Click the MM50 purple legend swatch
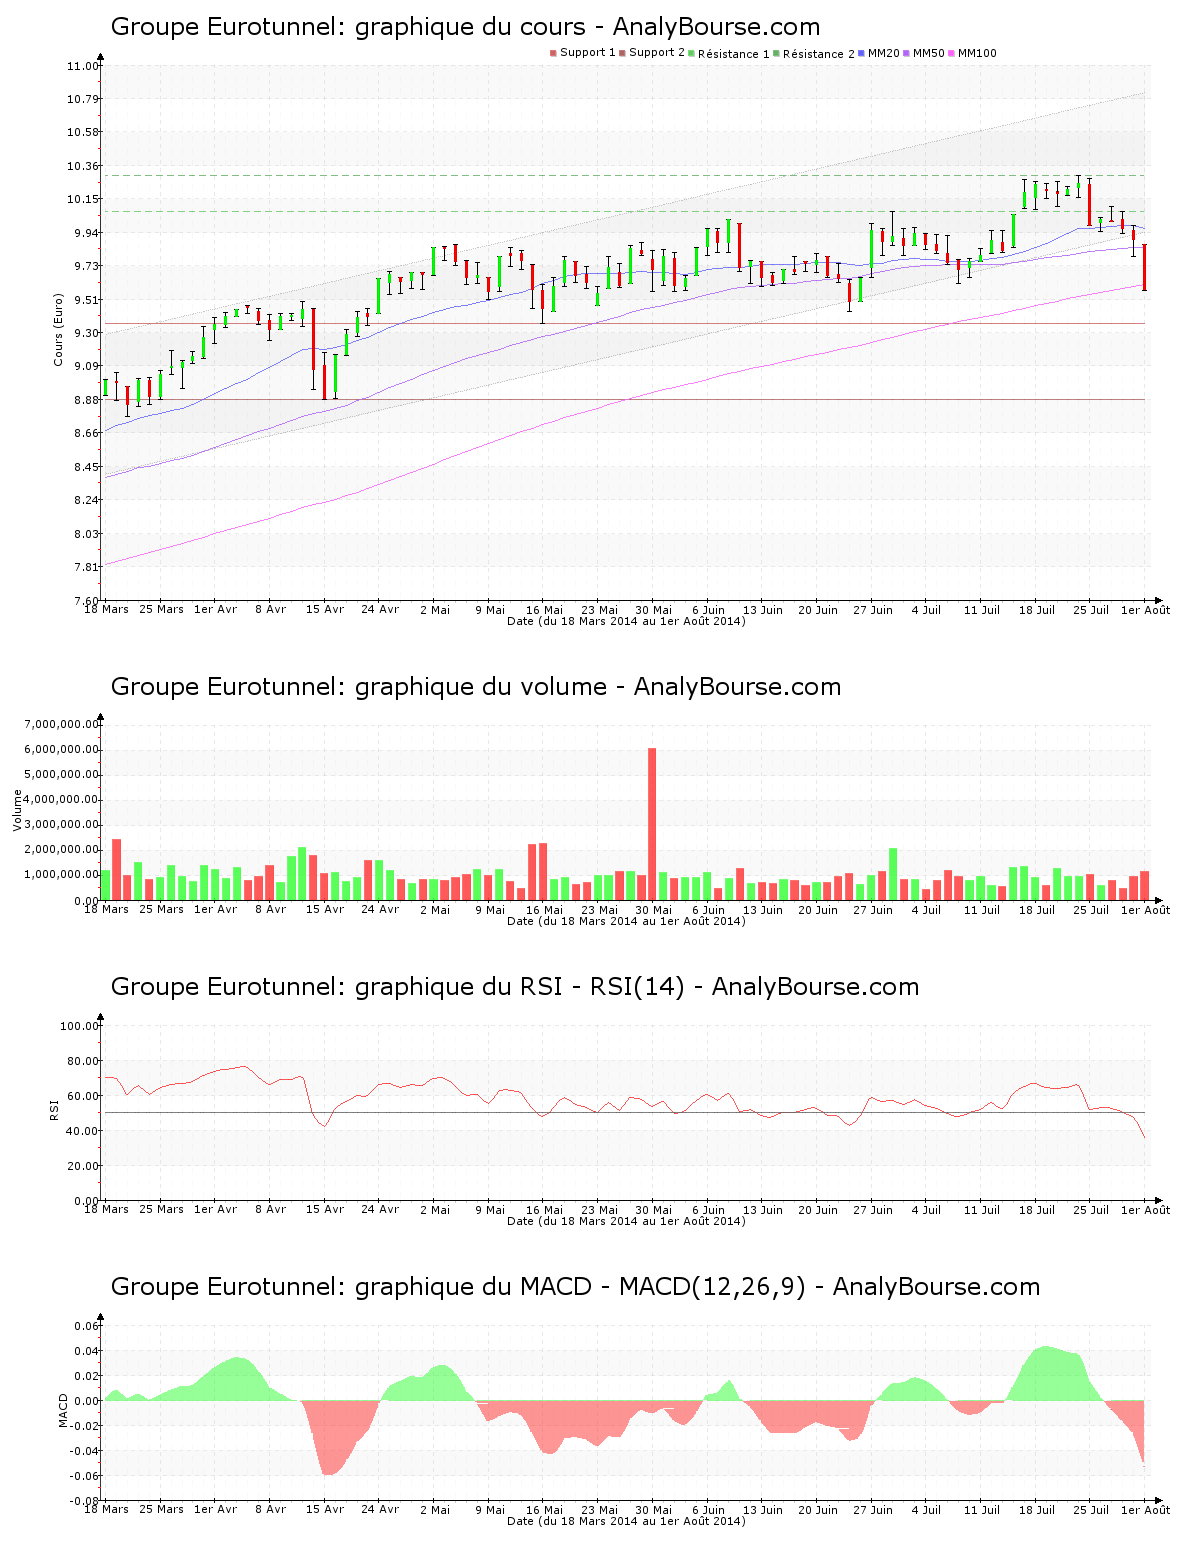This screenshot has height=1550, width=1200. [906, 53]
